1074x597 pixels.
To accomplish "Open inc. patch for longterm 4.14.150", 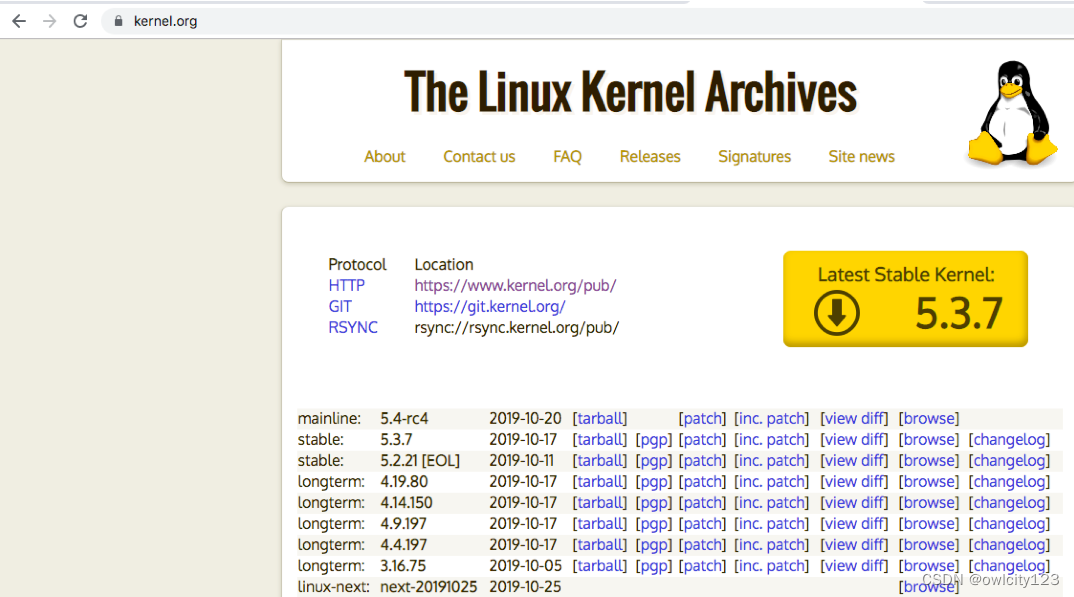I will 771,503.
